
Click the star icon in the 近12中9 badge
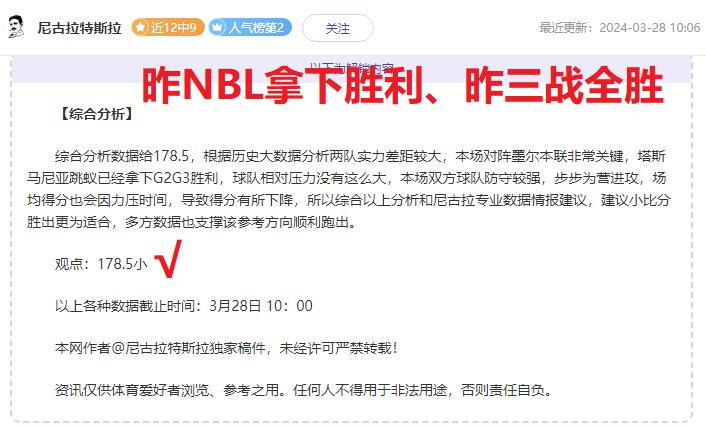pyautogui.click(x=140, y=27)
